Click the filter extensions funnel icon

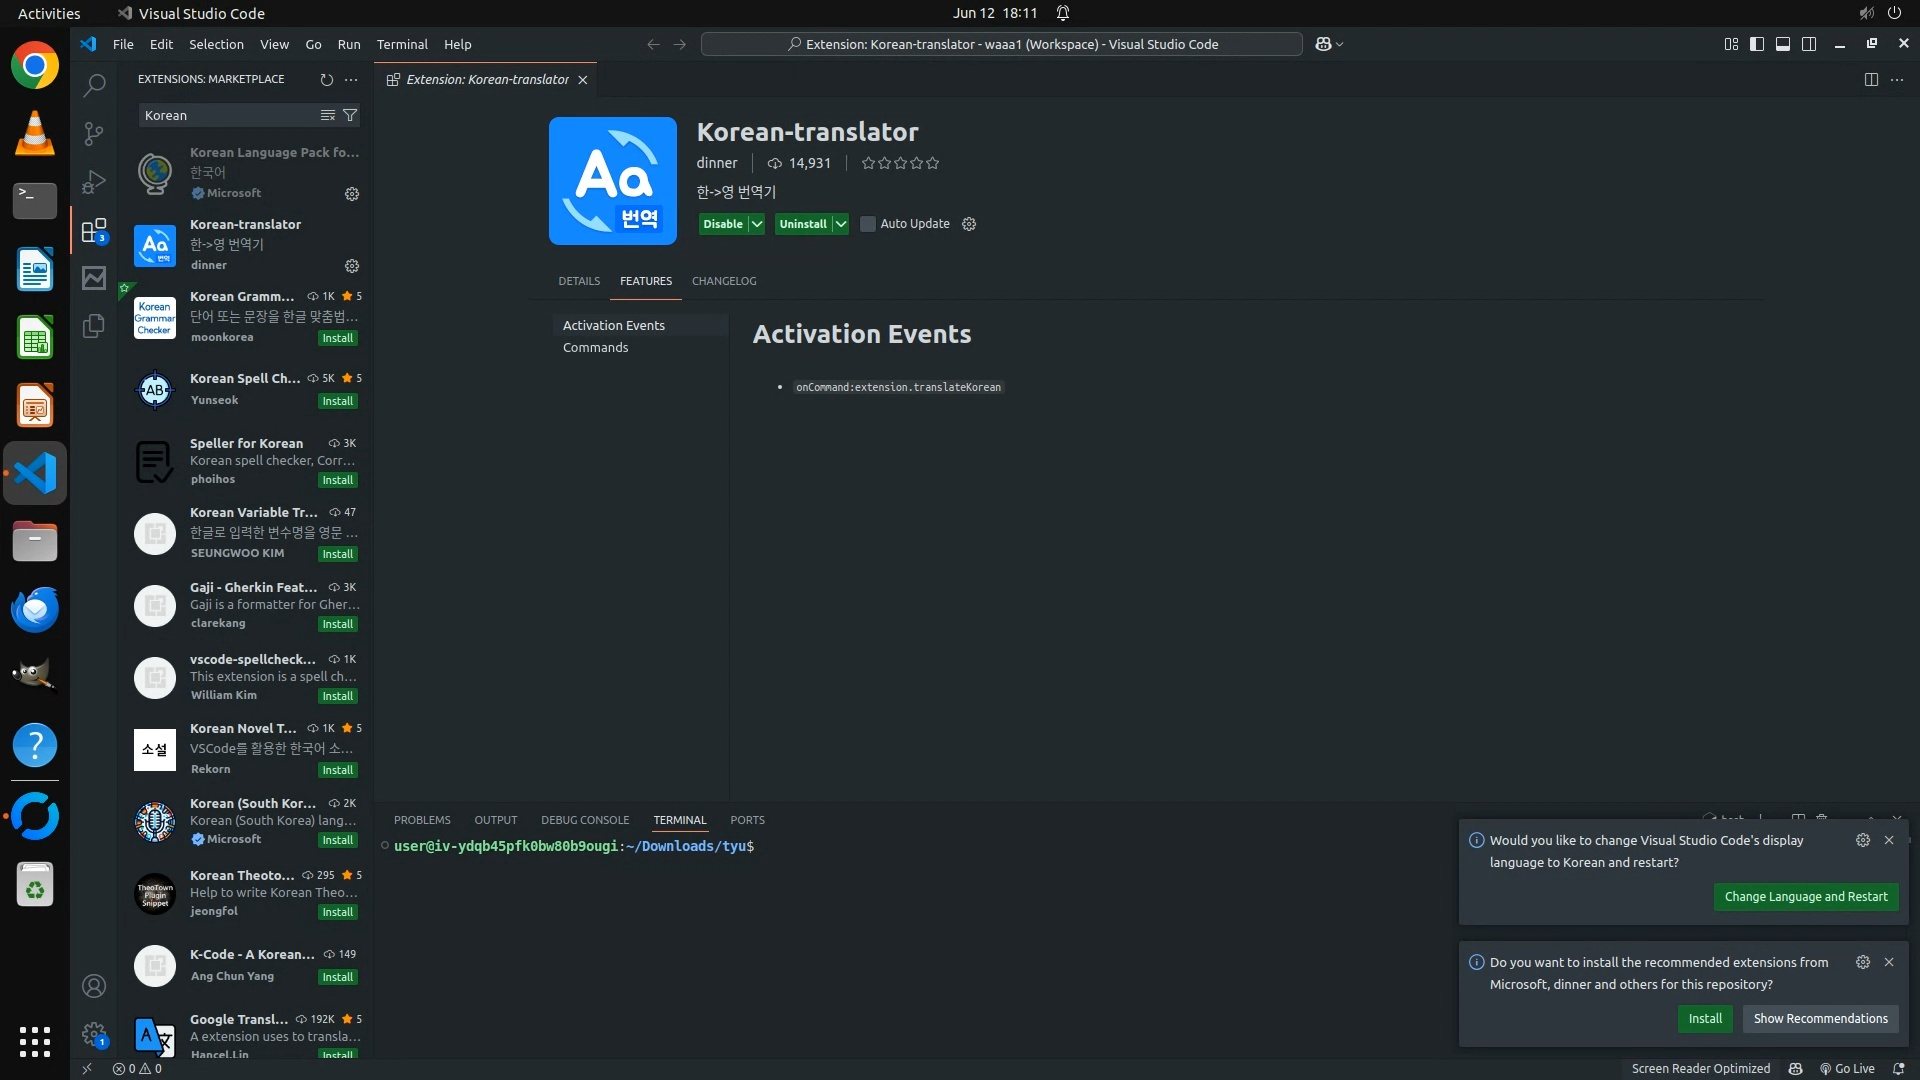[x=350, y=115]
